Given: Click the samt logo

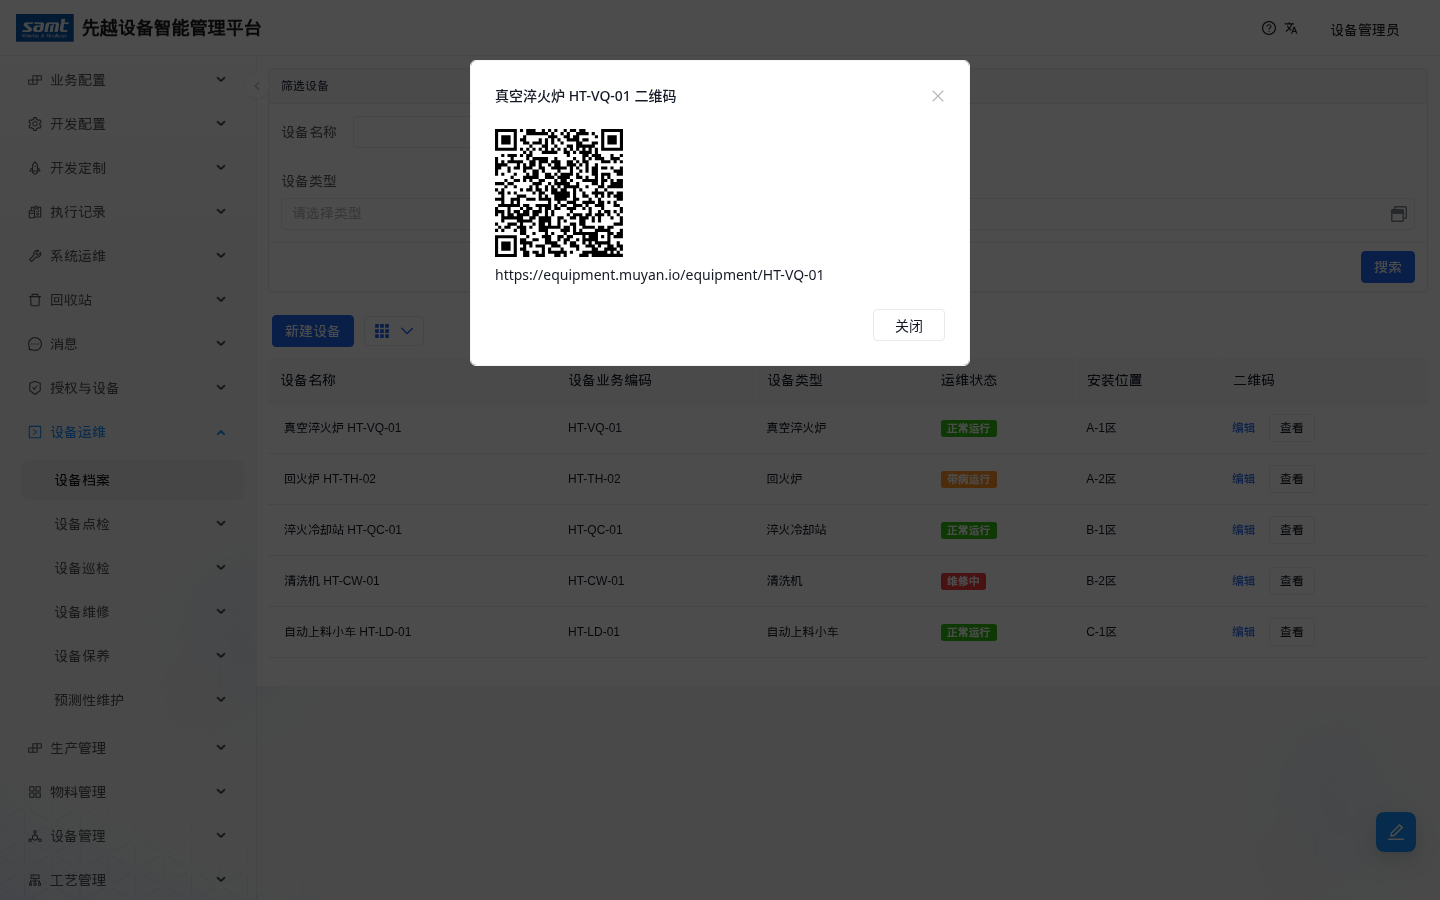Looking at the screenshot, I should point(45,28).
